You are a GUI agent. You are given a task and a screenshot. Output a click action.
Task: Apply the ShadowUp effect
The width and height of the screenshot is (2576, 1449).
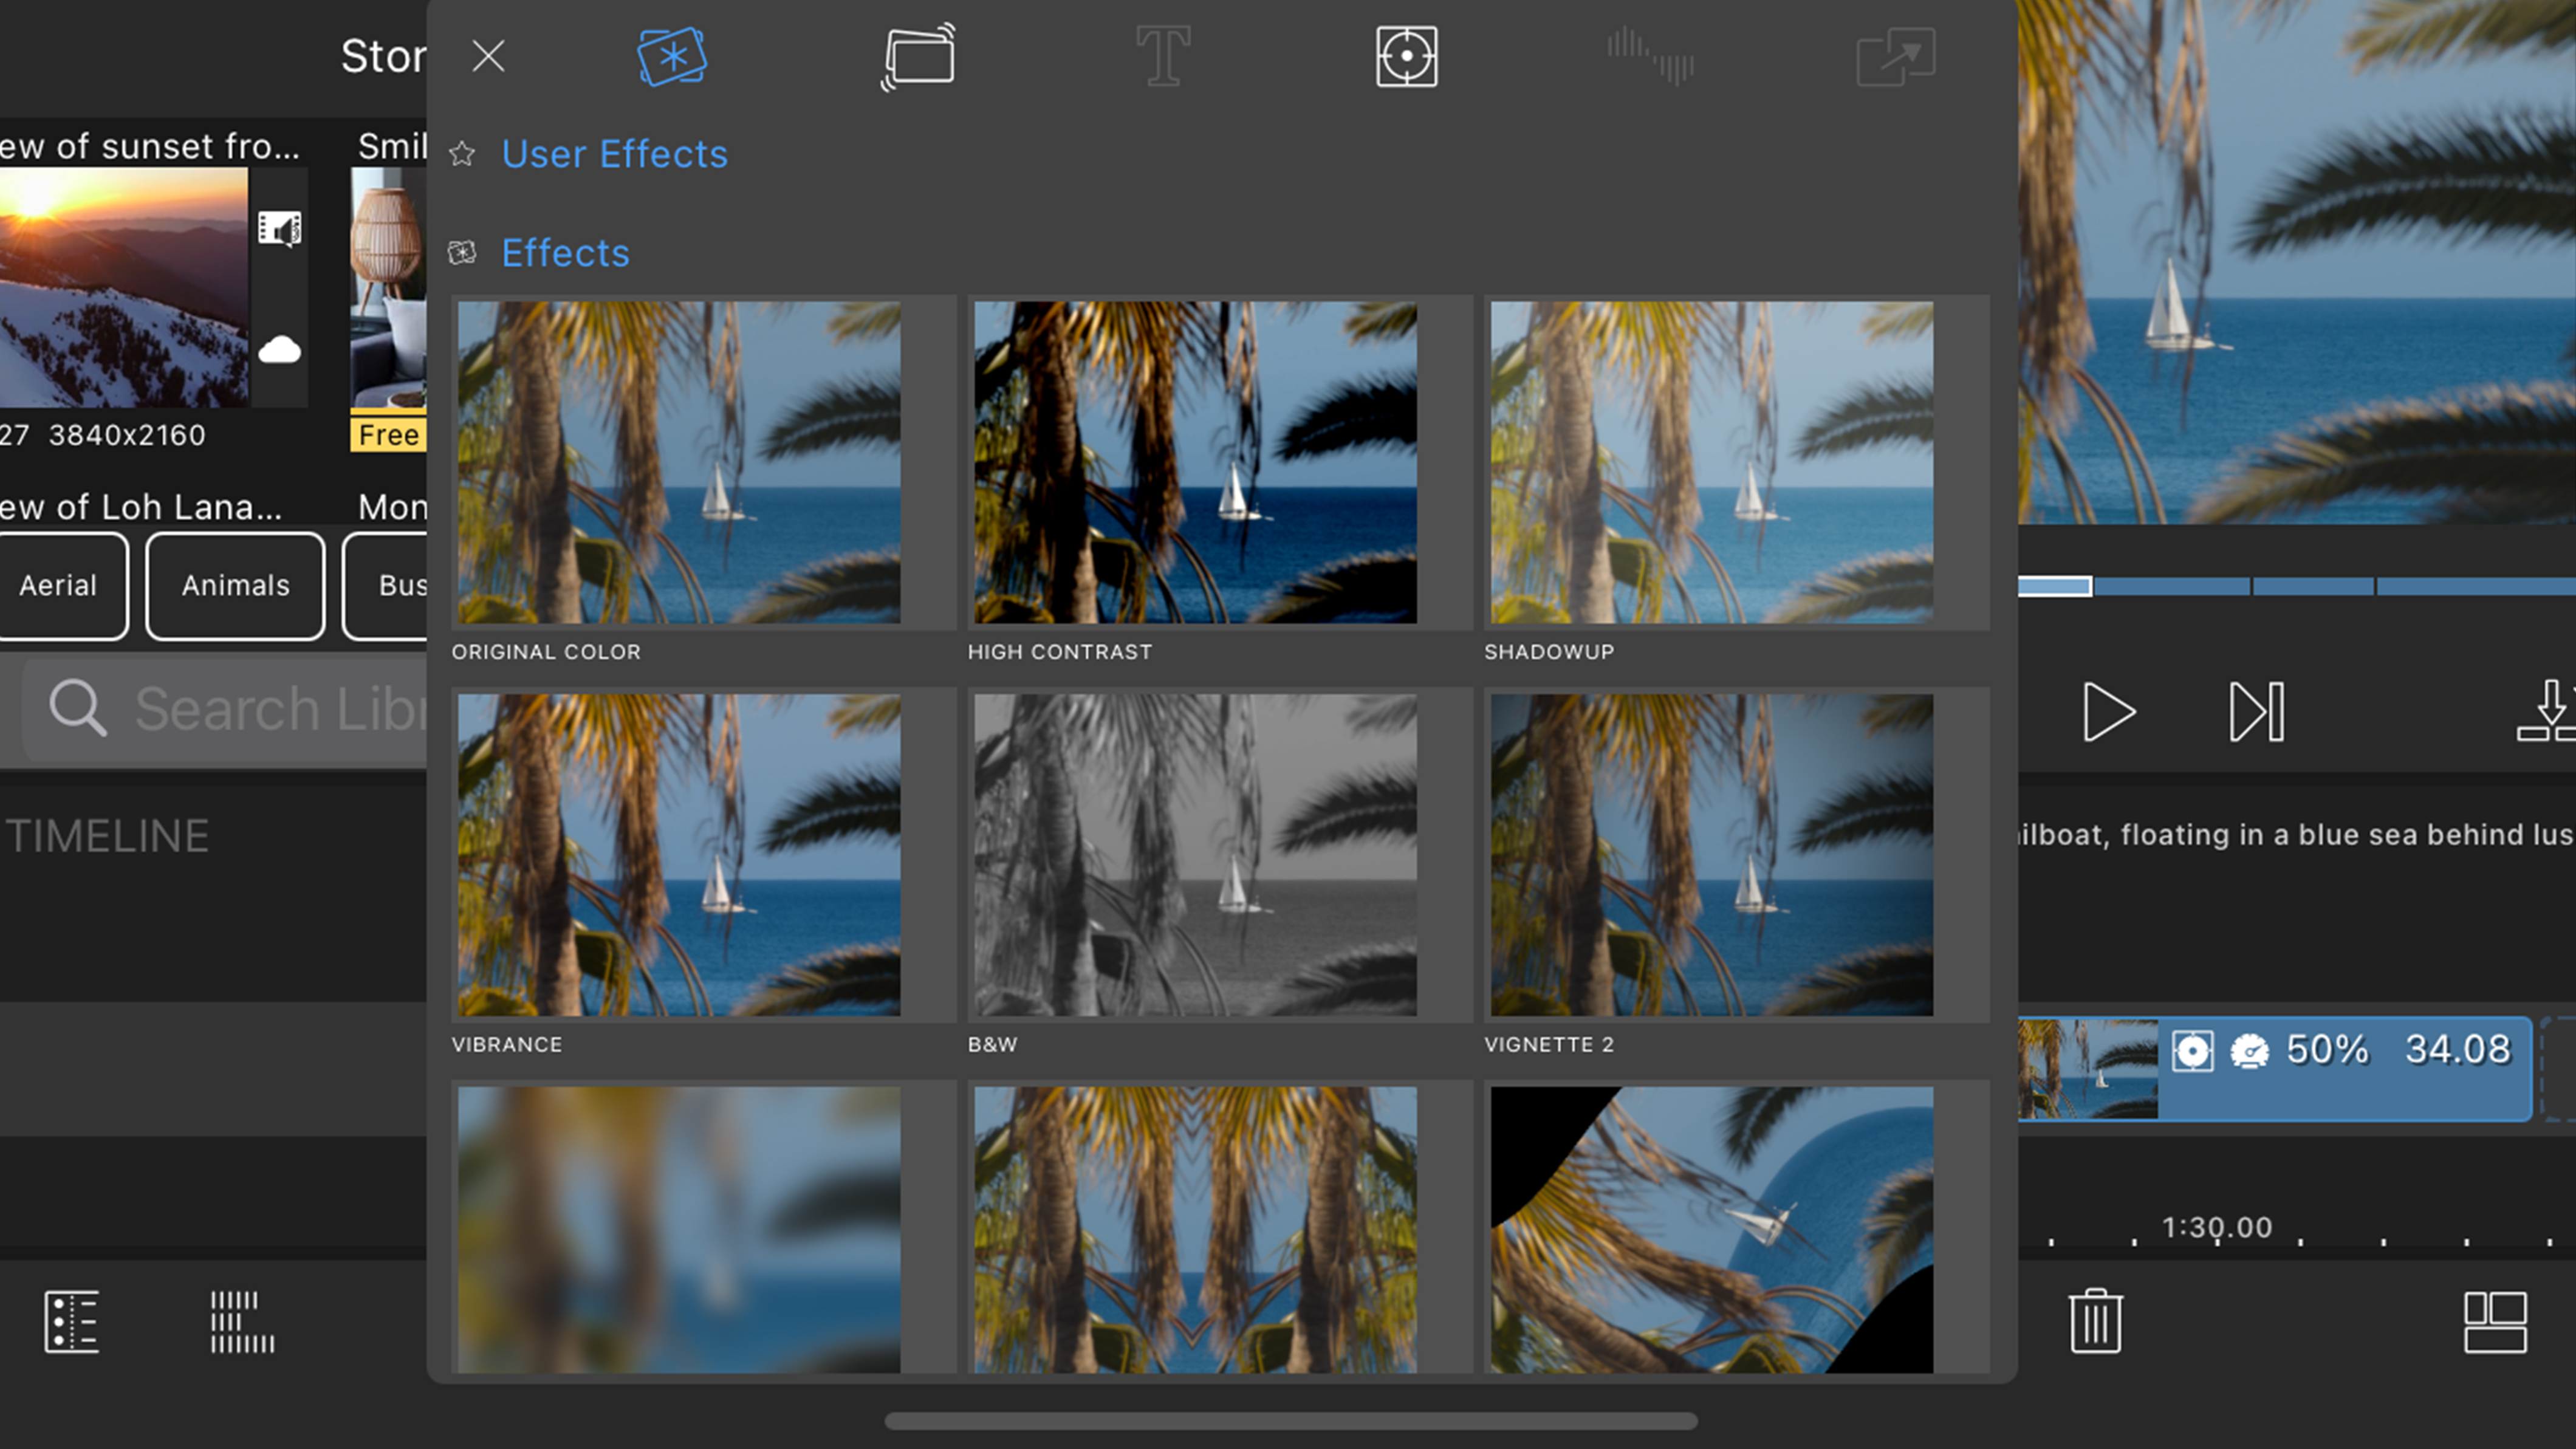click(x=1711, y=462)
